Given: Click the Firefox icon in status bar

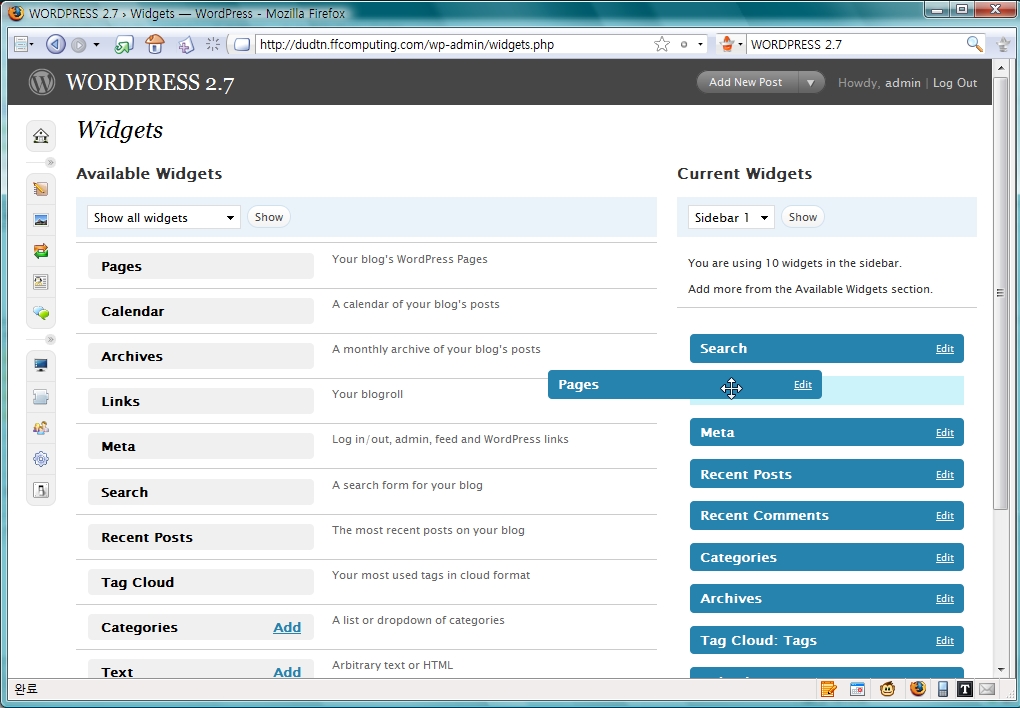Looking at the screenshot, I should (x=917, y=688).
